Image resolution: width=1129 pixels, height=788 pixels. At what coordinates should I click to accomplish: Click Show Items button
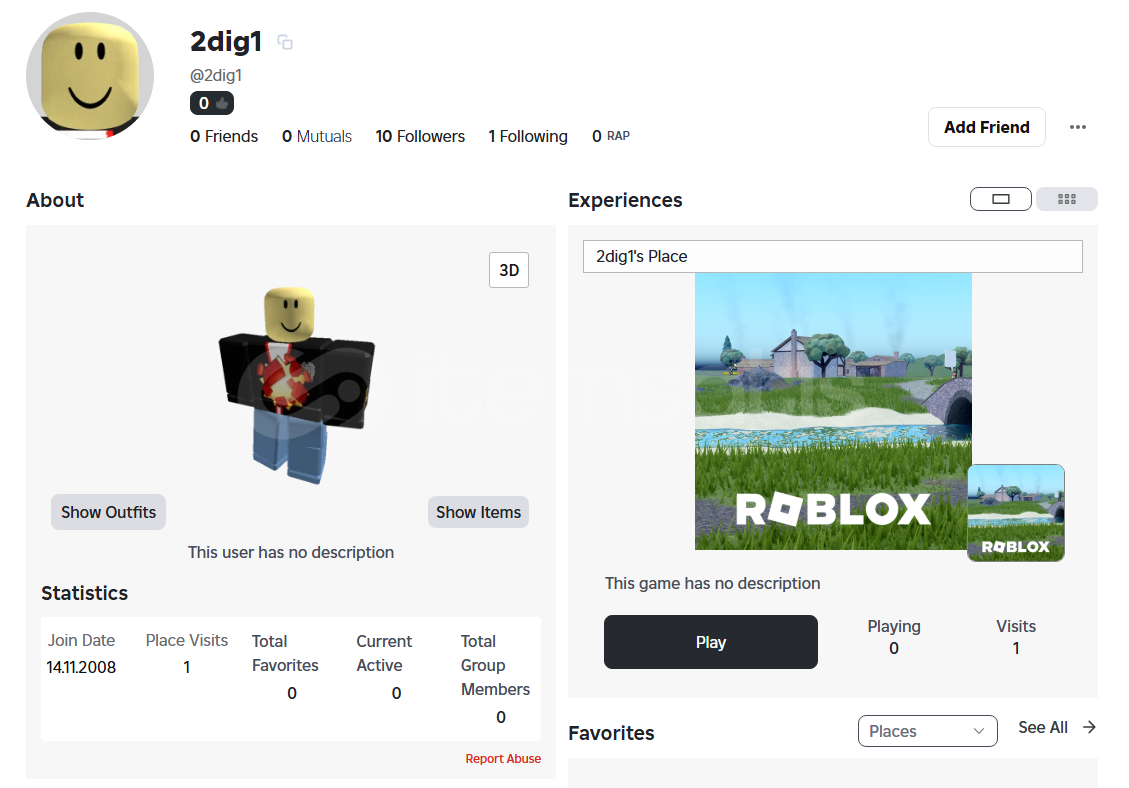click(x=478, y=512)
